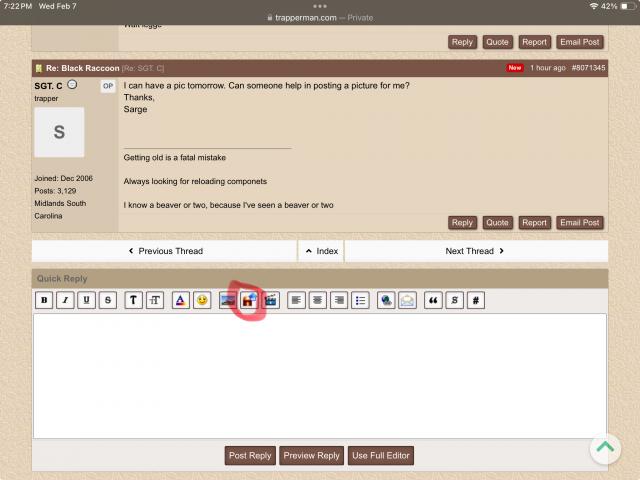Click the underline formatting icon

[87, 300]
